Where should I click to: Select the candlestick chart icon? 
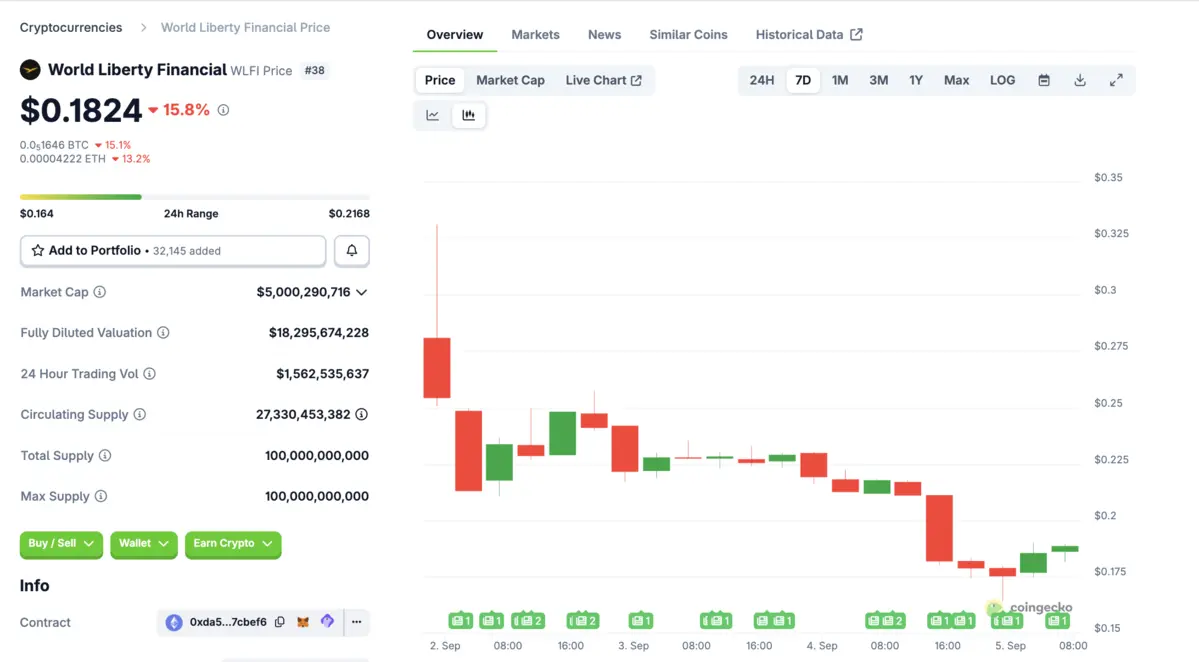(x=468, y=115)
